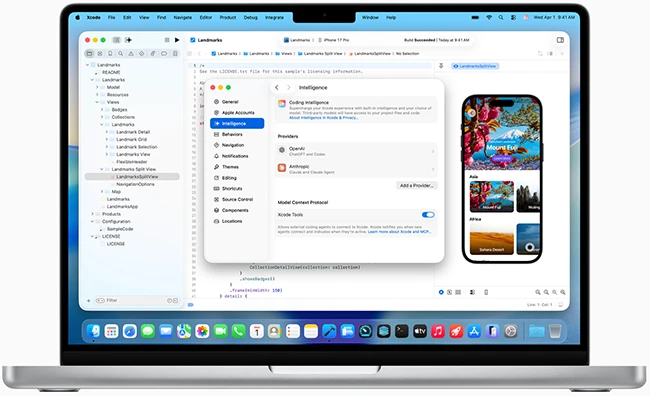Open the Editor menu

point(206,17)
